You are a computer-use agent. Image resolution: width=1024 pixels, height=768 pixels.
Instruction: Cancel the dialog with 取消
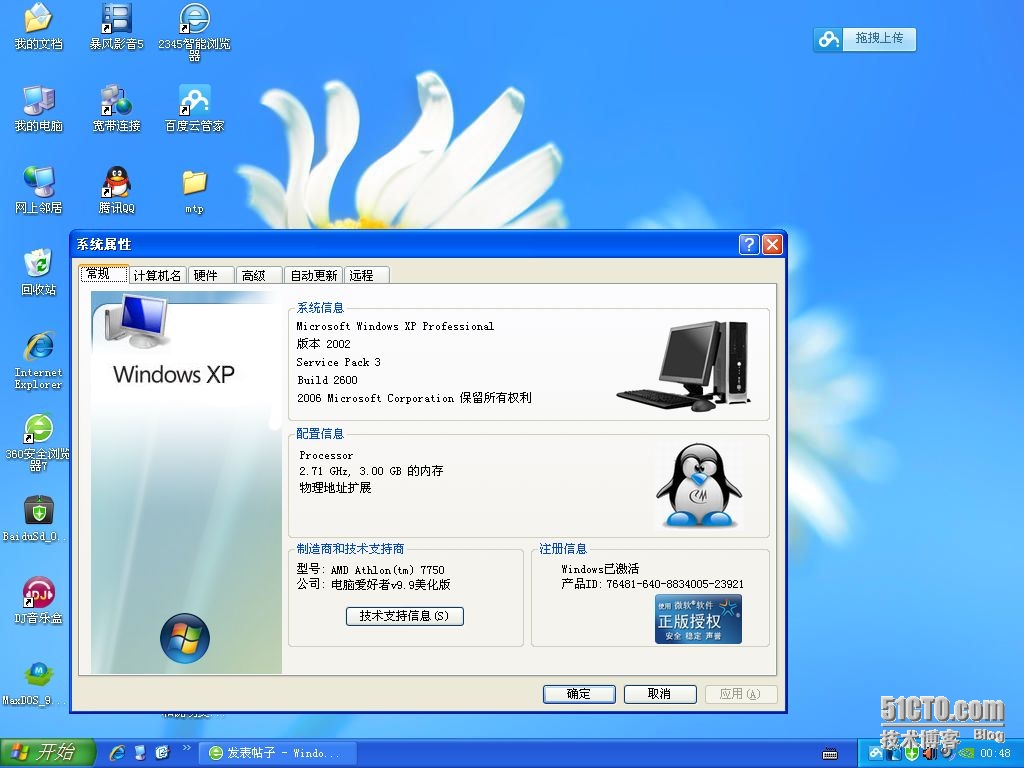(x=660, y=694)
